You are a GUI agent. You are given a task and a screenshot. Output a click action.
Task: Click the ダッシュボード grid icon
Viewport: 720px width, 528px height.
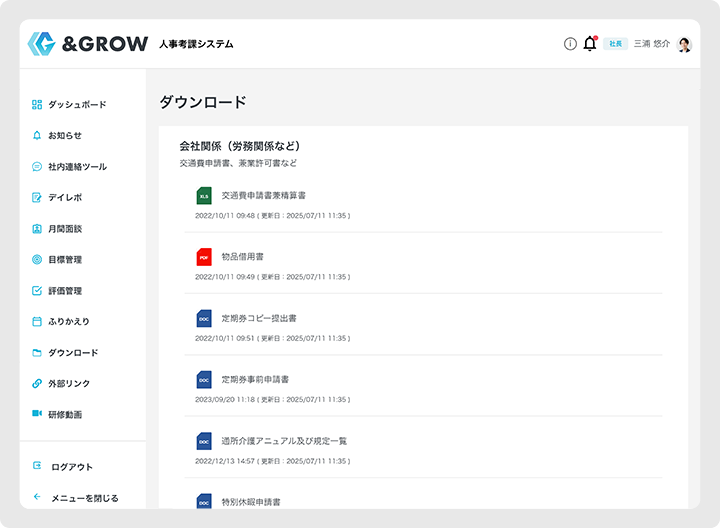[37, 105]
